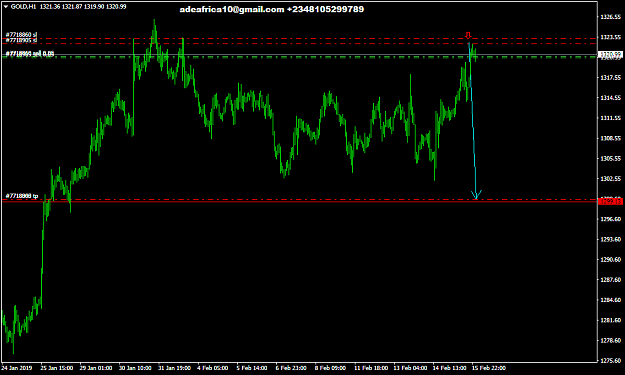Click the tp order label on the red line
Image resolution: width=625 pixels, height=375 pixels.
click(x=22, y=196)
